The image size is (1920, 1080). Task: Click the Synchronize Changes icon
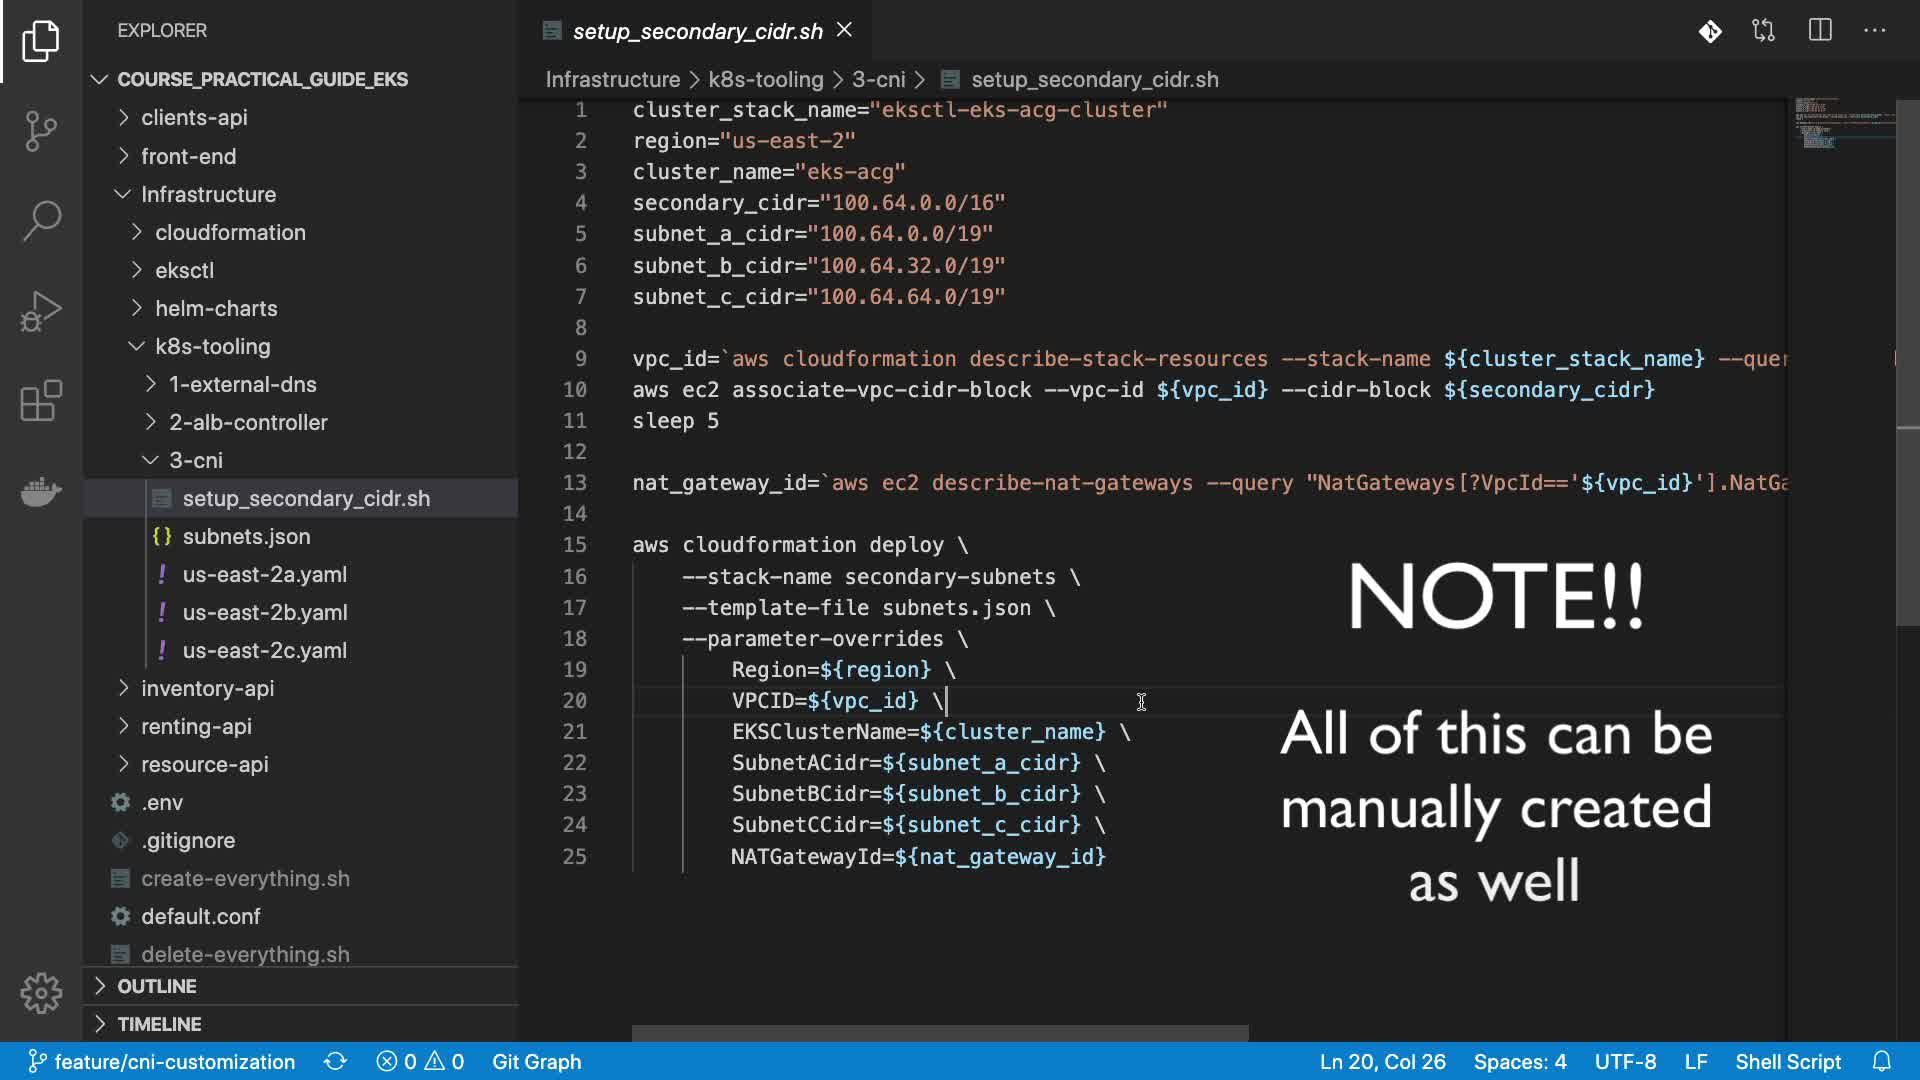pyautogui.click(x=335, y=1061)
